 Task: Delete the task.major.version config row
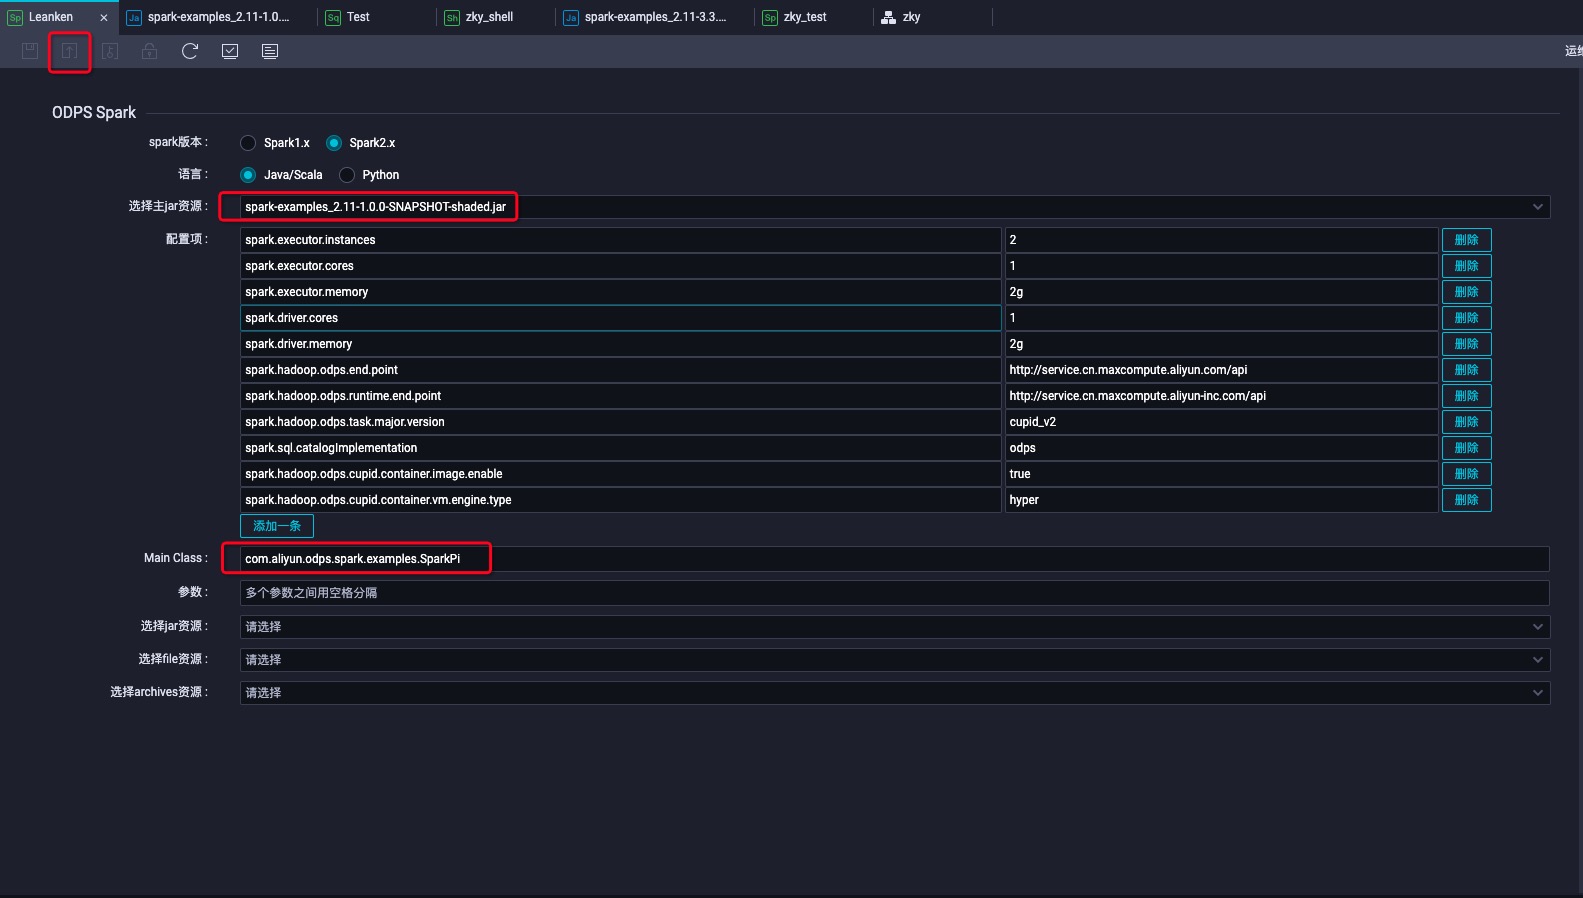1466,422
